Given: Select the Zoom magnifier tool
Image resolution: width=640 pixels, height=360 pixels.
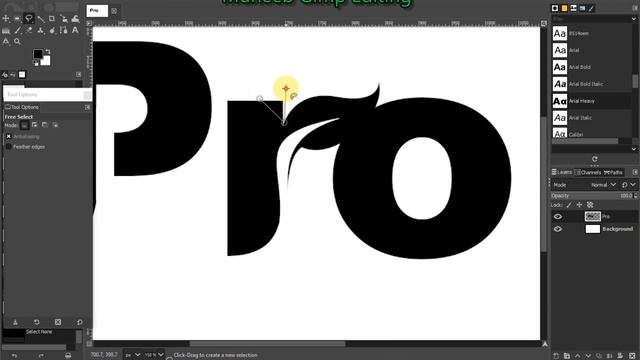Looking at the screenshot, I should (x=17, y=42).
